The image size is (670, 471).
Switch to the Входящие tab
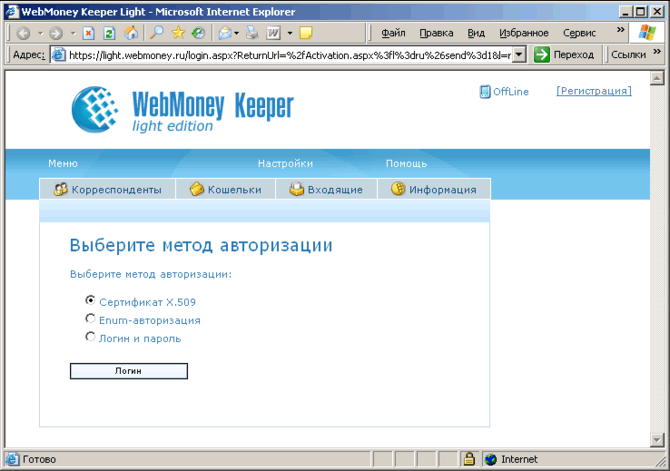[x=326, y=189]
